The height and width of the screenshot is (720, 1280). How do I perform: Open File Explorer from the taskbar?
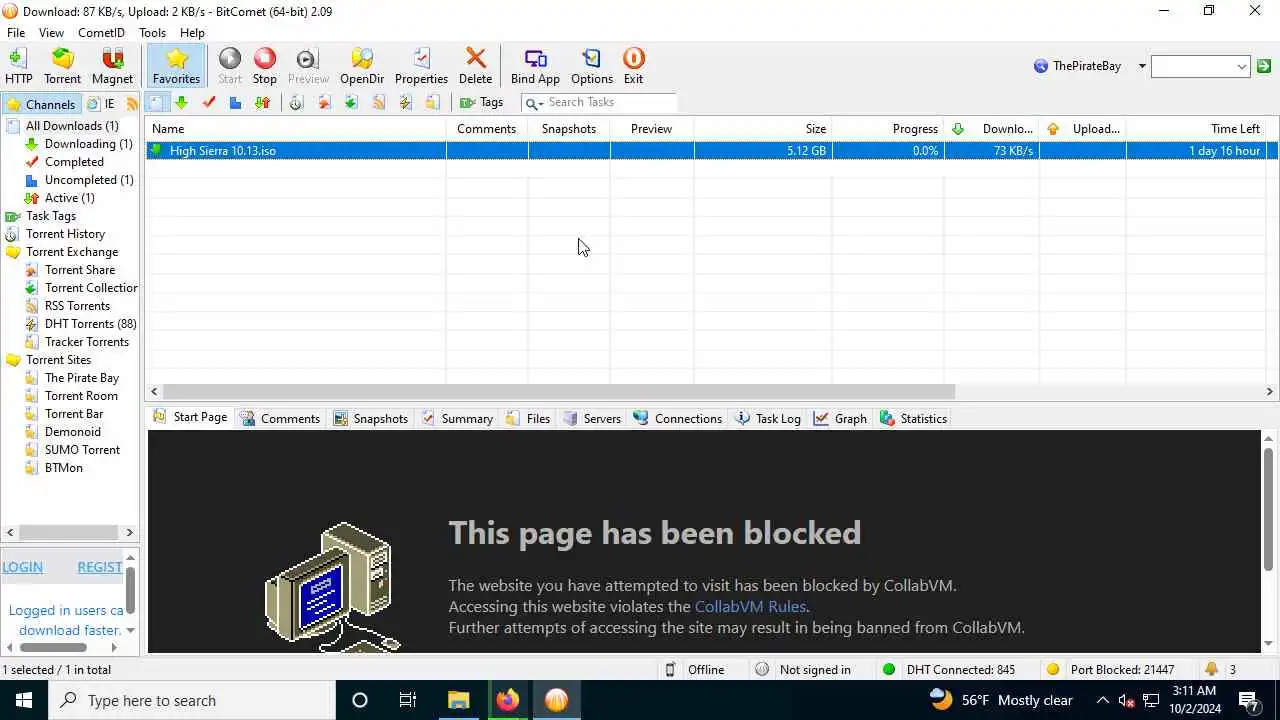click(458, 700)
